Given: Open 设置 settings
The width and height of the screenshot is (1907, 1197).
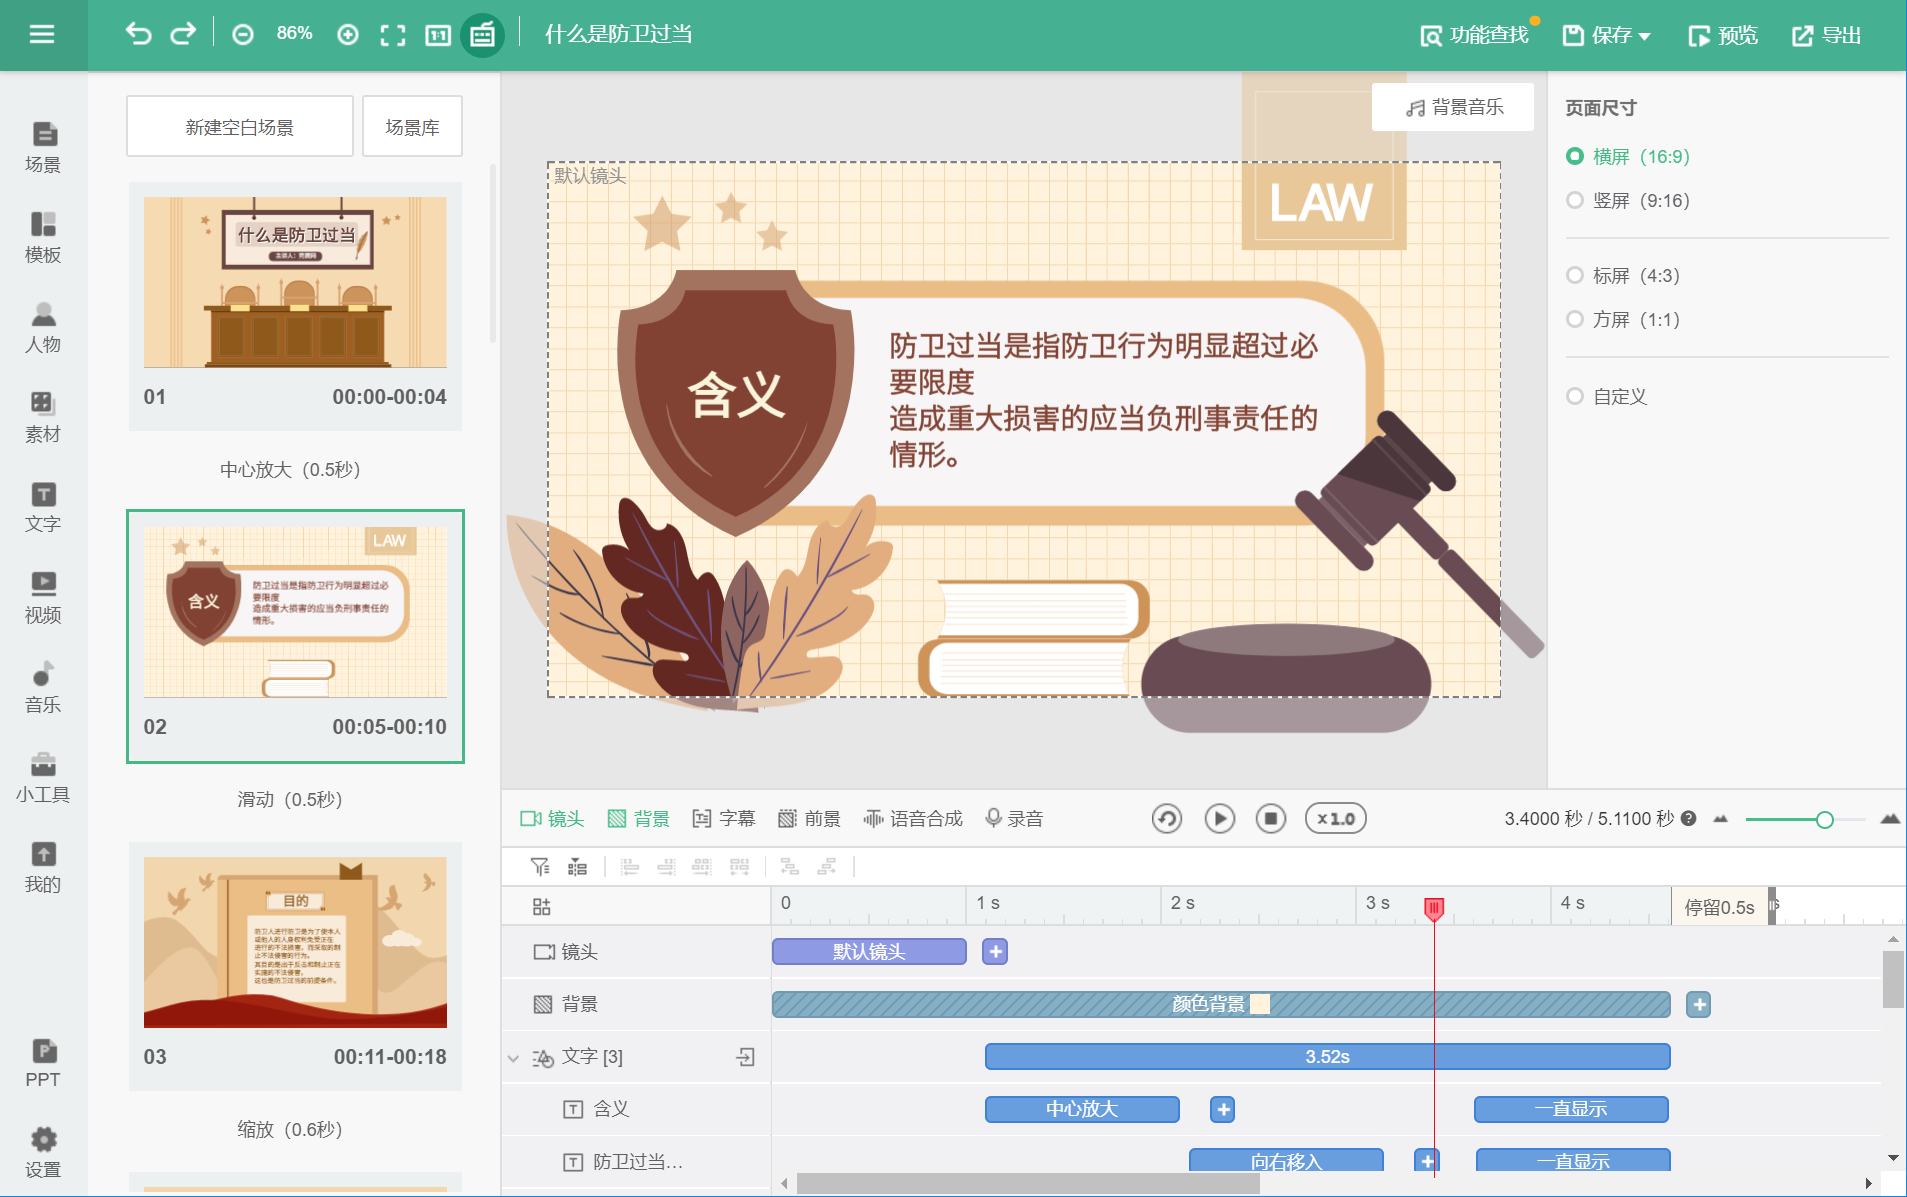Looking at the screenshot, I should [43, 1152].
